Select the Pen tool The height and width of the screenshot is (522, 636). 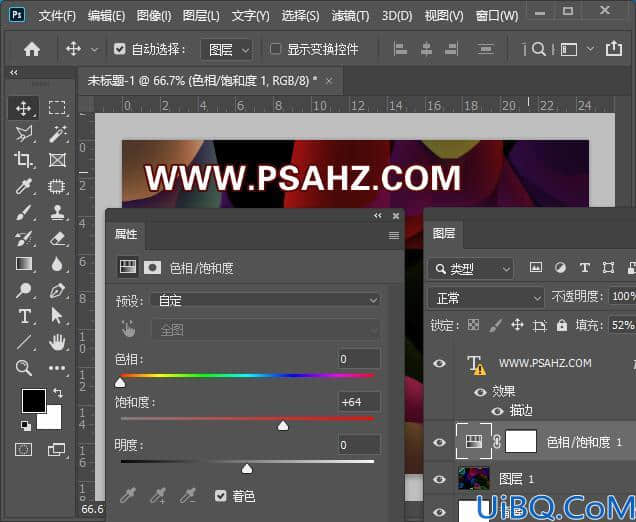57,291
